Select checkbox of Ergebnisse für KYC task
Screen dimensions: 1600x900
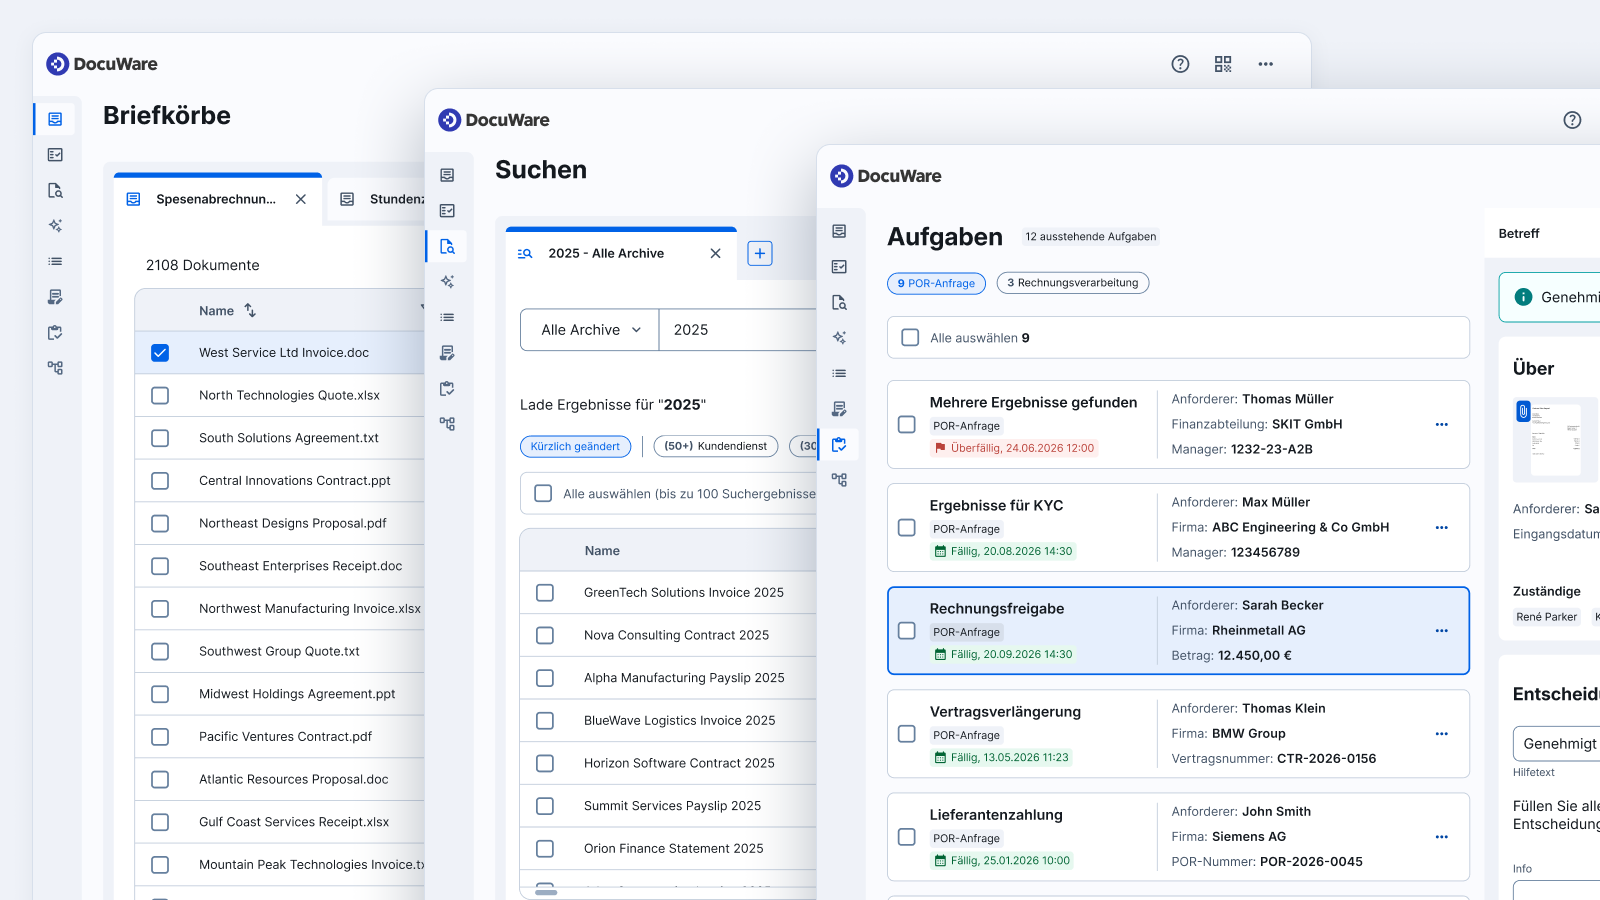pyautogui.click(x=907, y=528)
